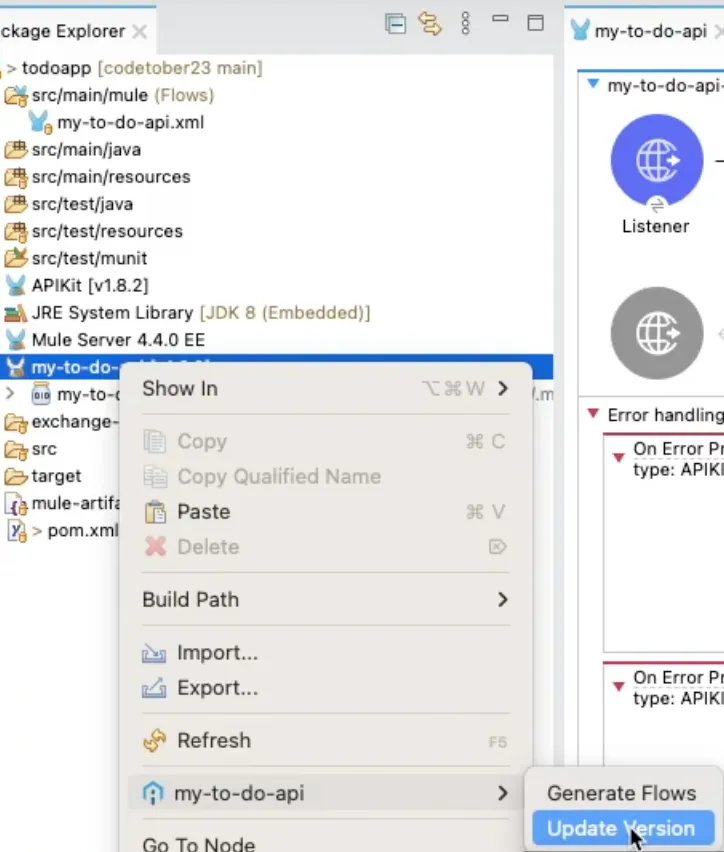Click the mule-artifact JSON file icon
The height and width of the screenshot is (852, 724).
17,504
